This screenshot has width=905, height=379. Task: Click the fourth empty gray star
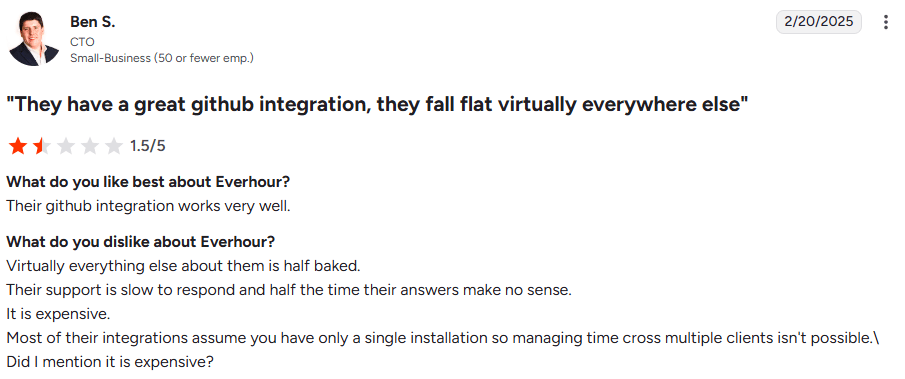[x=90, y=146]
